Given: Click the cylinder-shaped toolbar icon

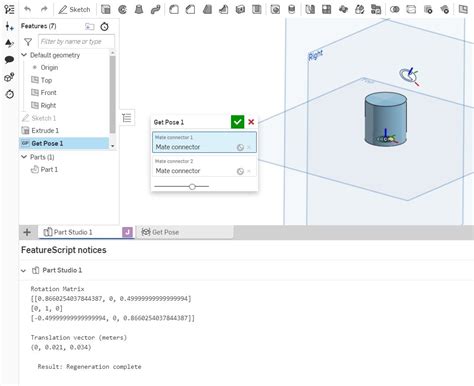Looking at the screenshot, I should [x=292, y=10].
